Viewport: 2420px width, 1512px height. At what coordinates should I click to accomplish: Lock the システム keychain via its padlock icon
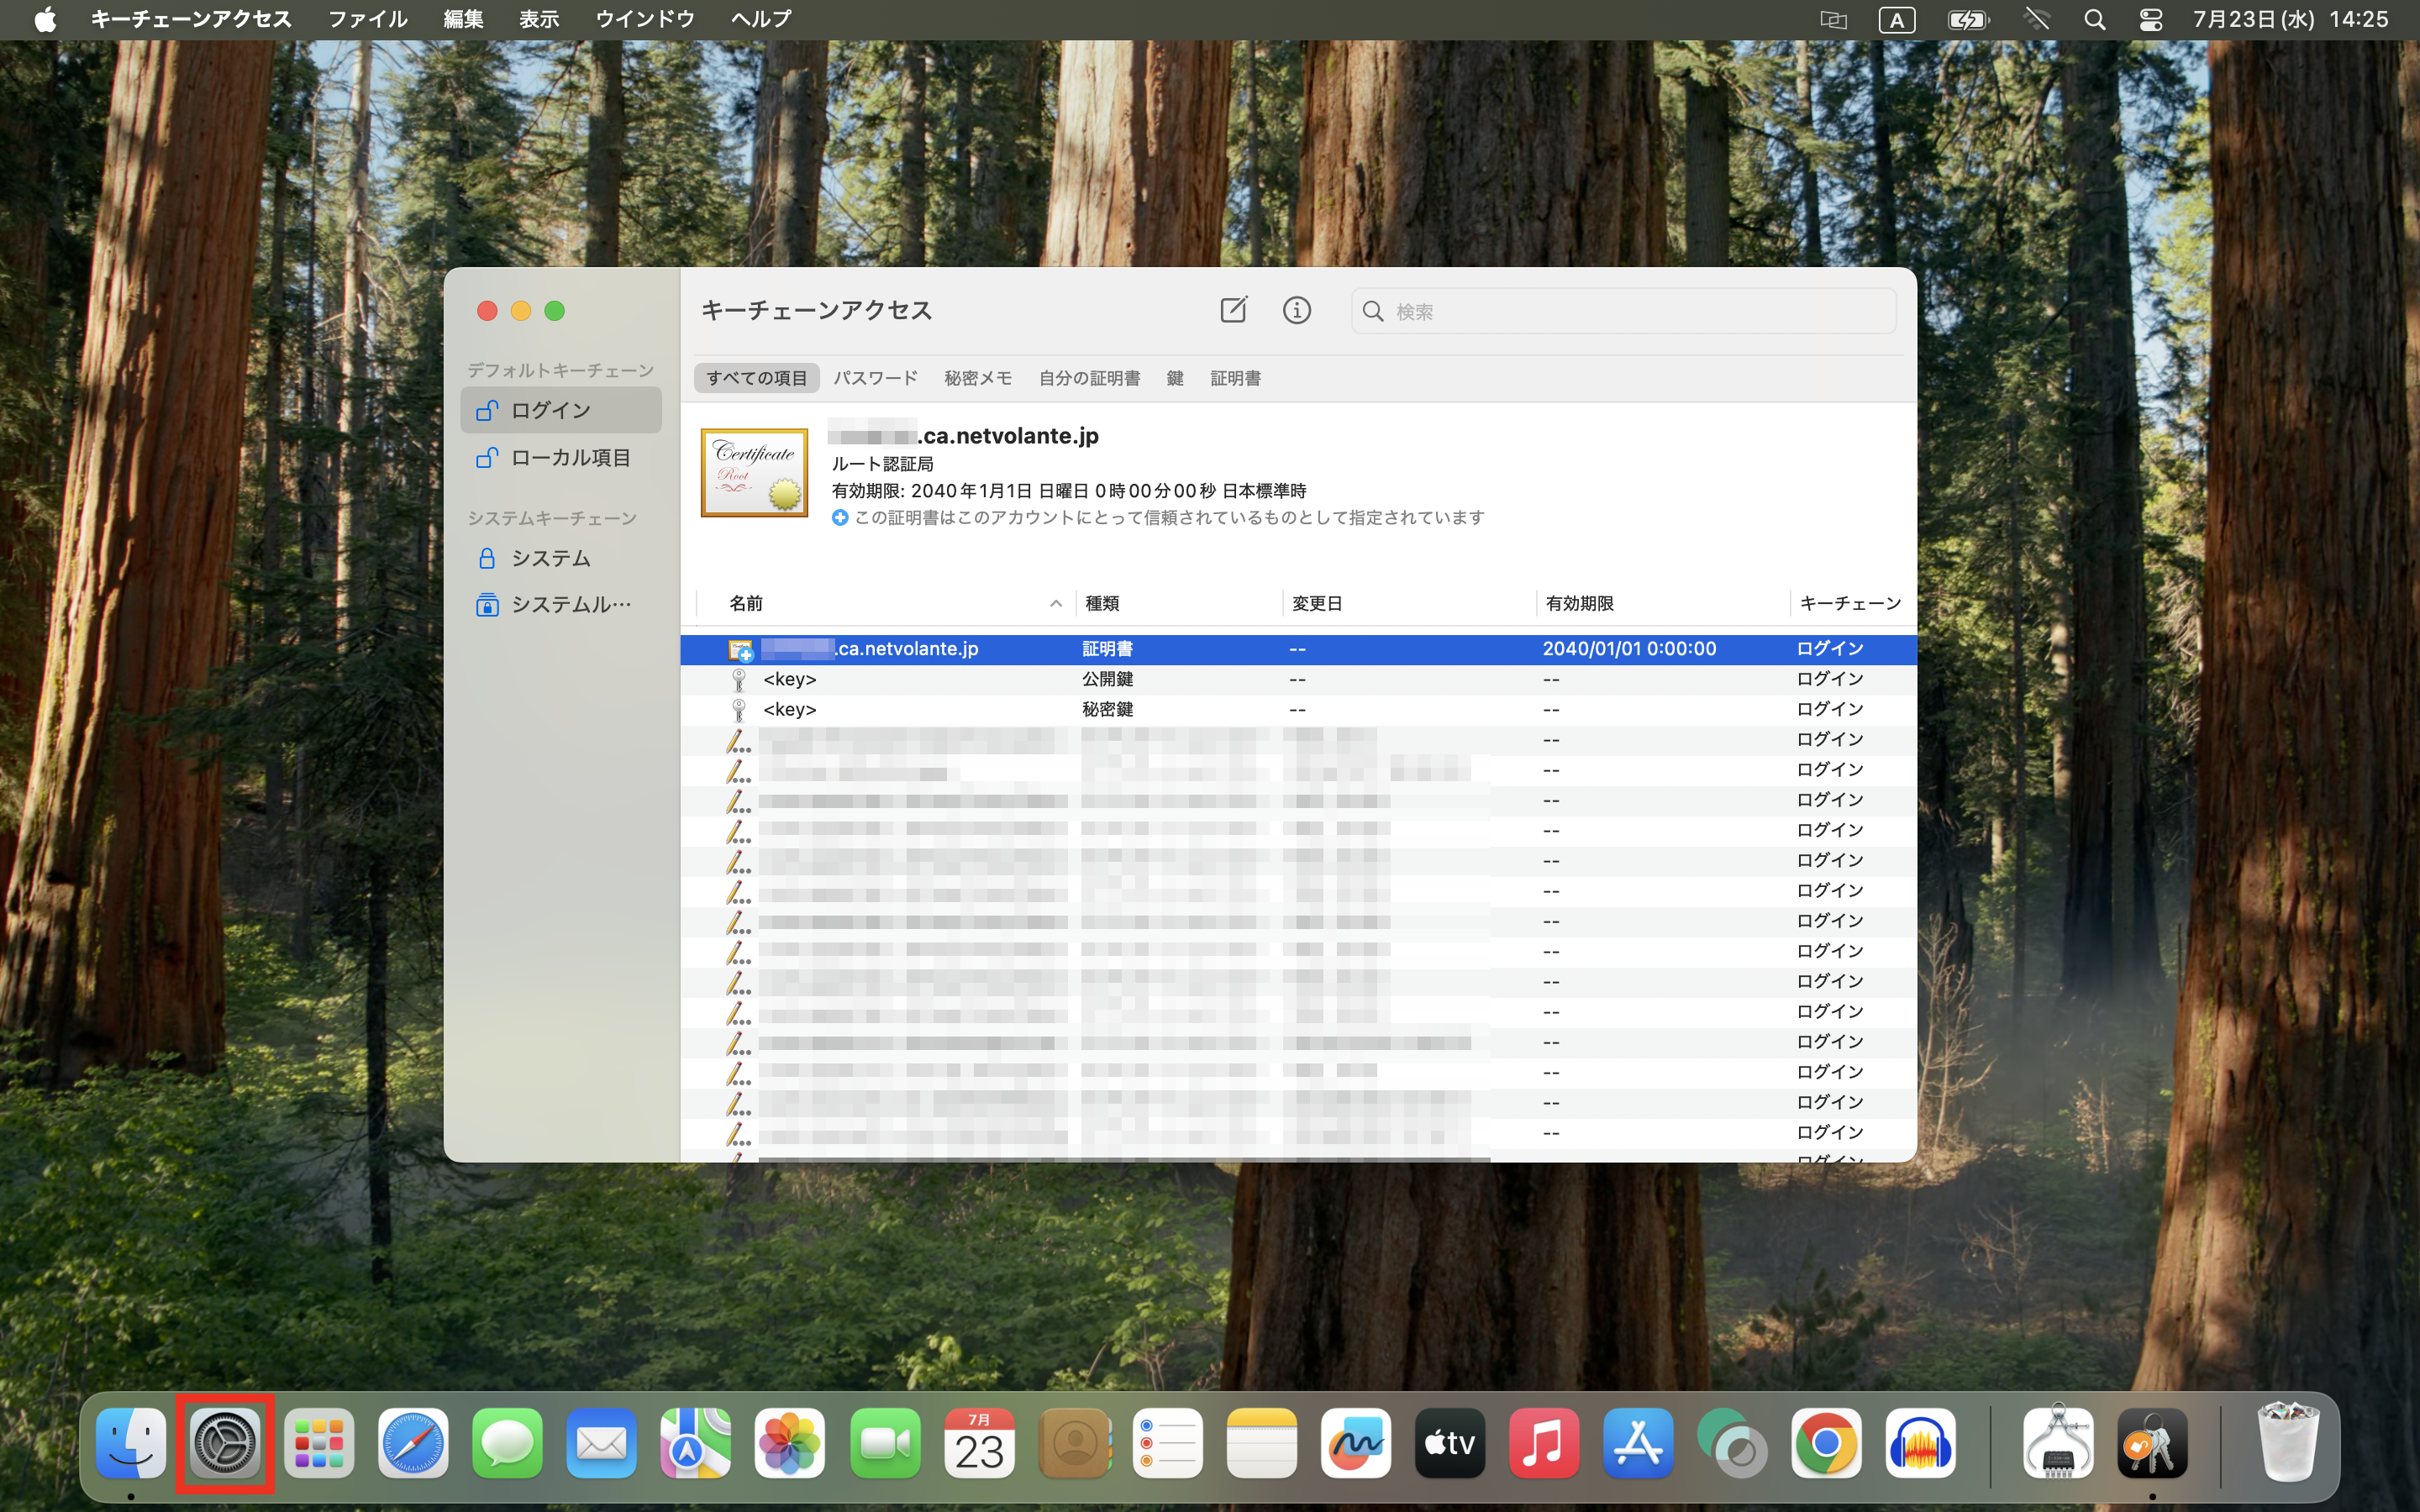(487, 558)
